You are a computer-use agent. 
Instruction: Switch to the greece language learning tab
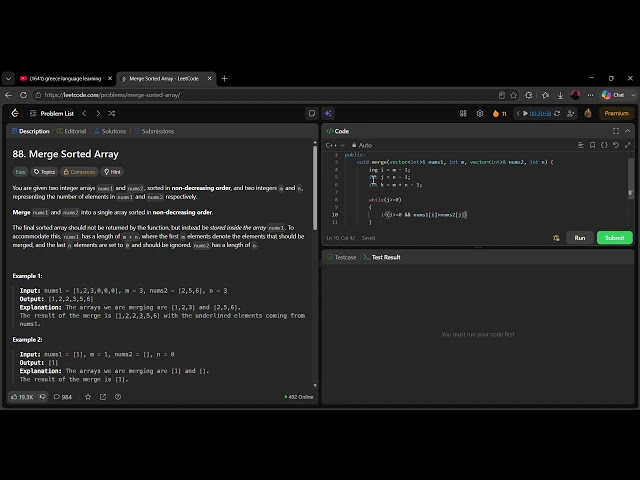click(x=67, y=78)
